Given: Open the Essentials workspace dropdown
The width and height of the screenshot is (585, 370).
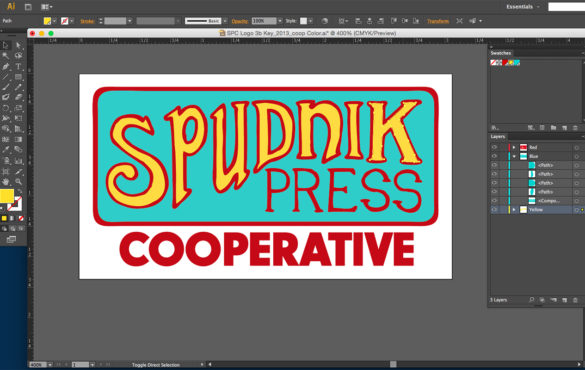Looking at the screenshot, I should (522, 7).
